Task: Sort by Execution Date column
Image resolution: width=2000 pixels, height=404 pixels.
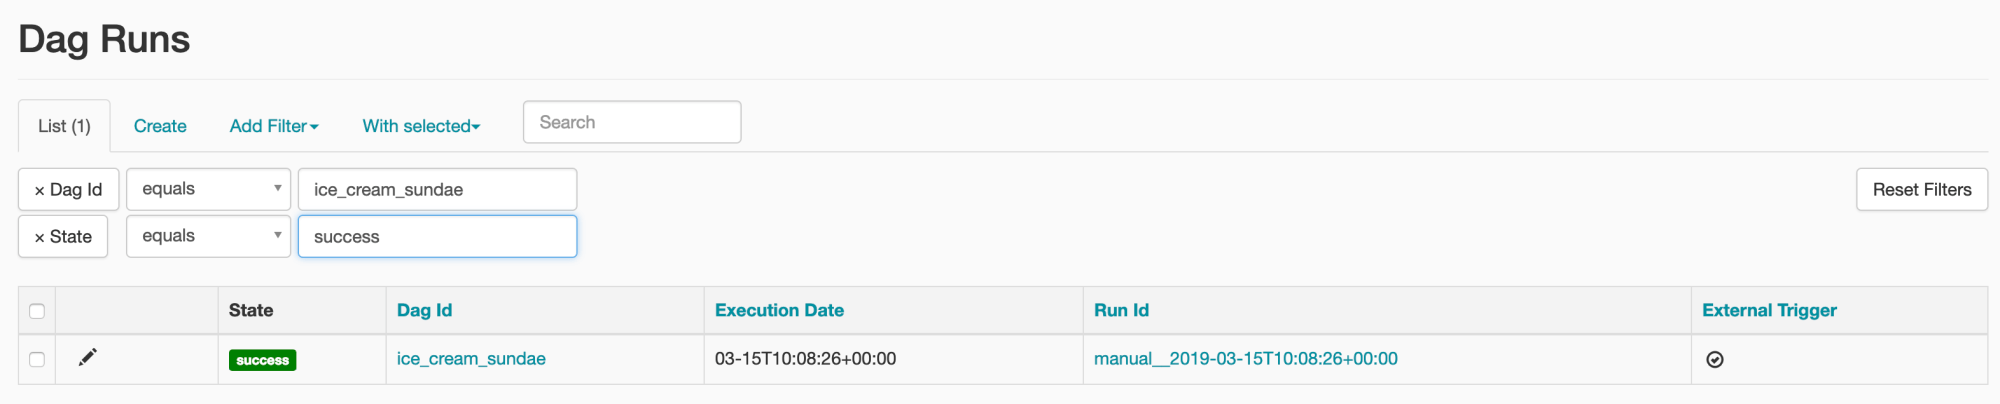Action: click(x=779, y=310)
